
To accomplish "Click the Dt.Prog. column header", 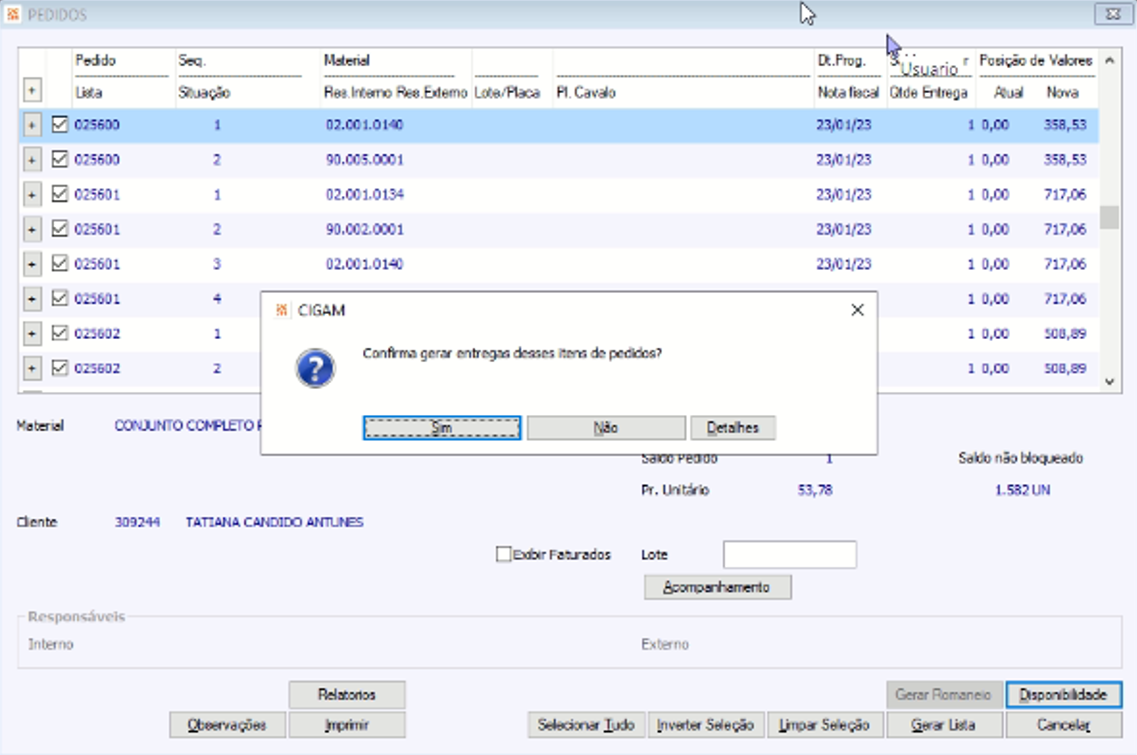I will (x=841, y=61).
